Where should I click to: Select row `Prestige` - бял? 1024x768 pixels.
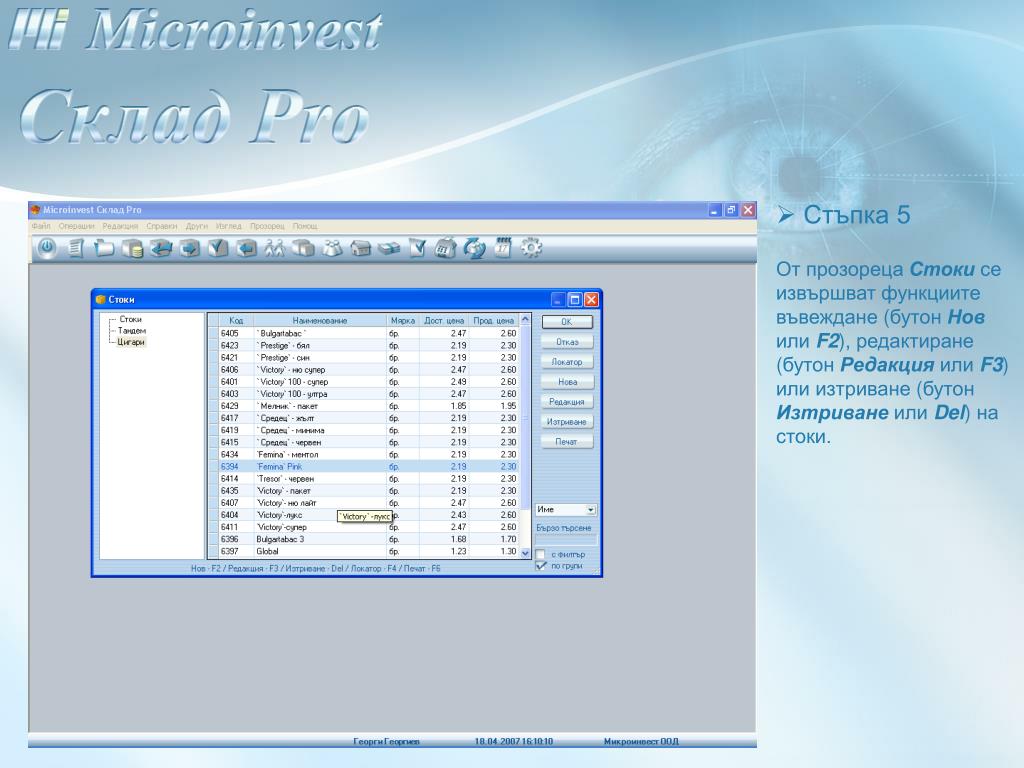pos(364,345)
